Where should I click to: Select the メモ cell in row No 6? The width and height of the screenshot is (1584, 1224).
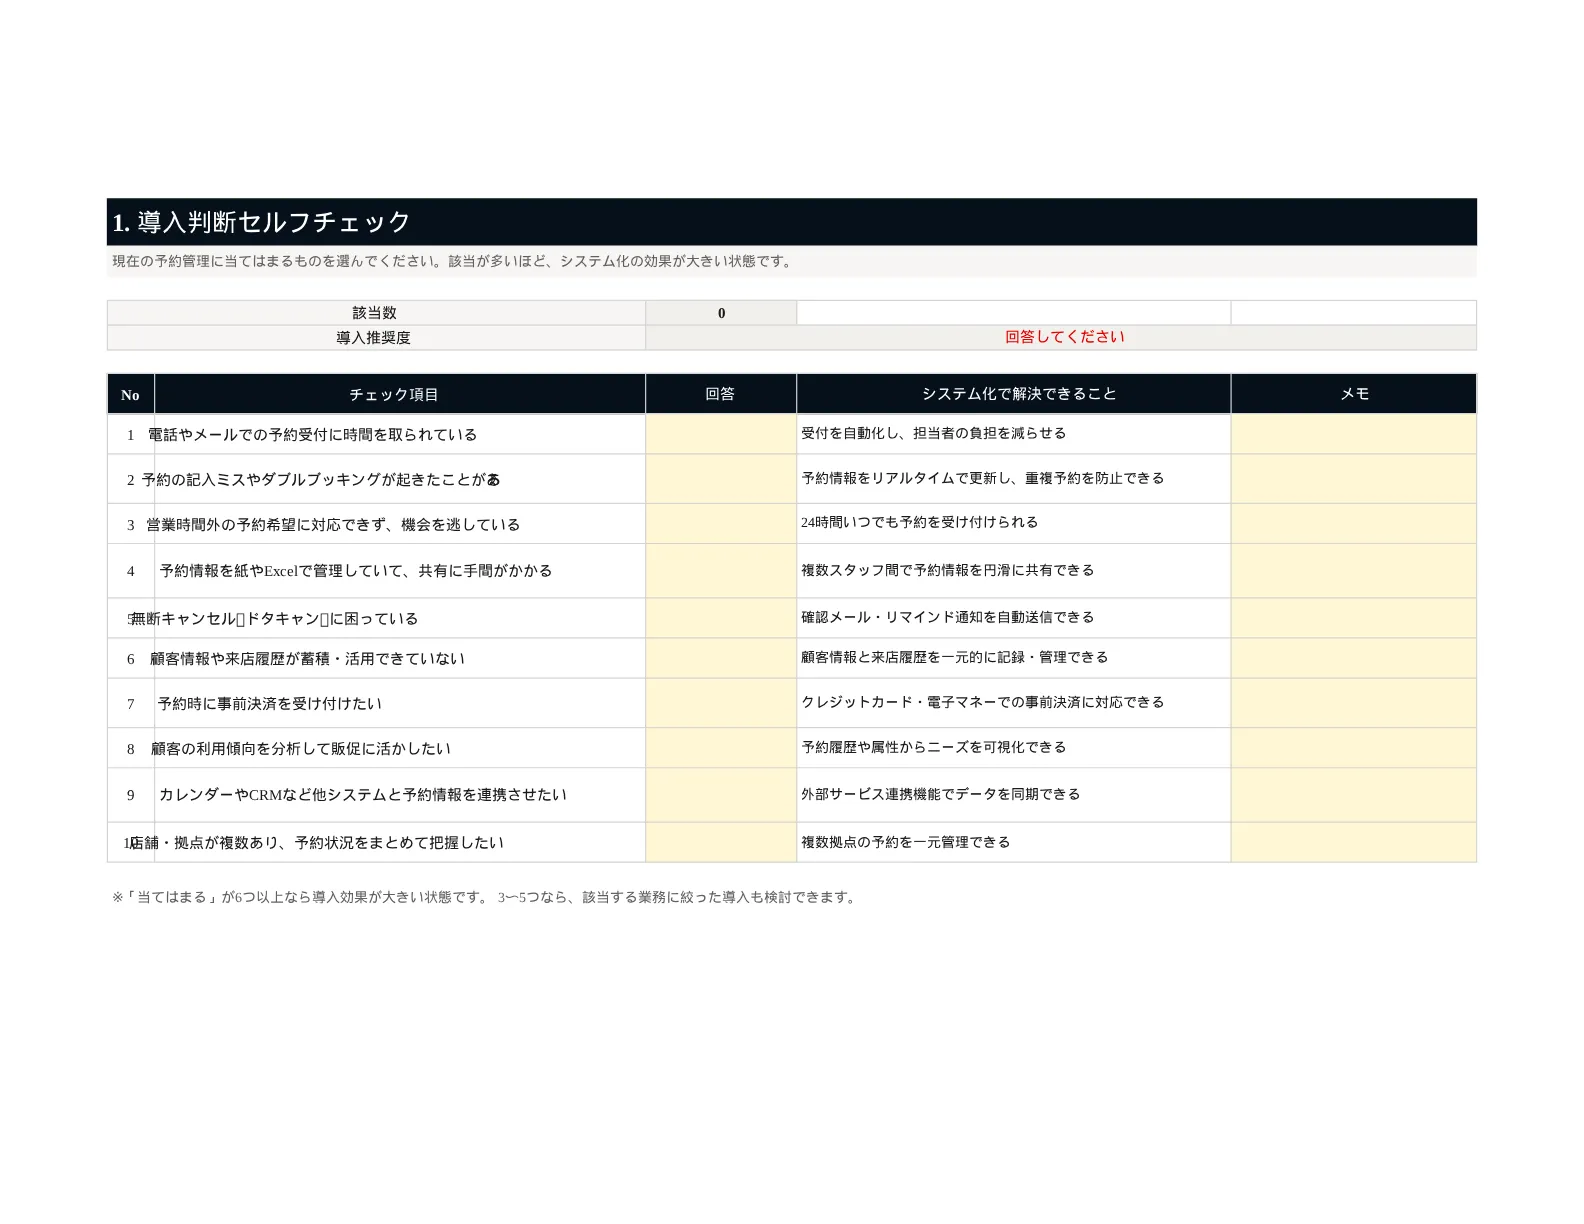tap(1354, 658)
